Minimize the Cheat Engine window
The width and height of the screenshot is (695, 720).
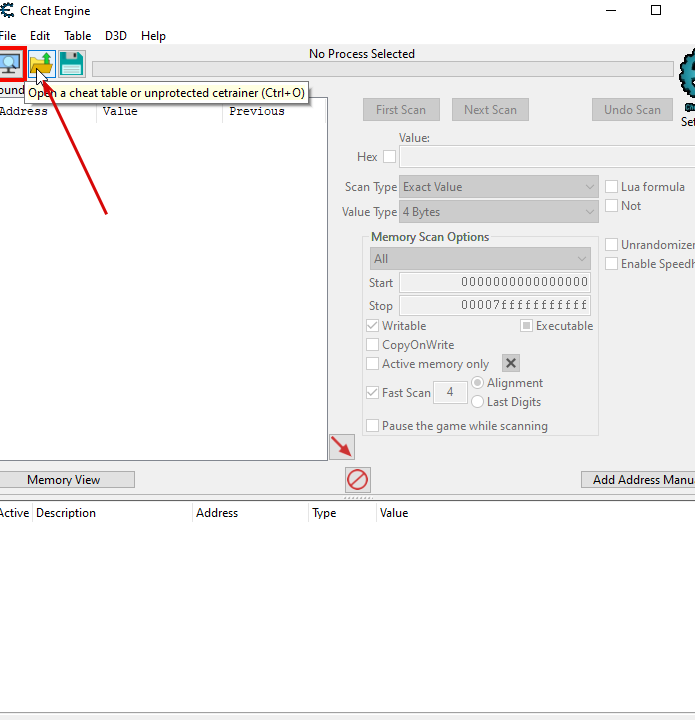point(611,10)
